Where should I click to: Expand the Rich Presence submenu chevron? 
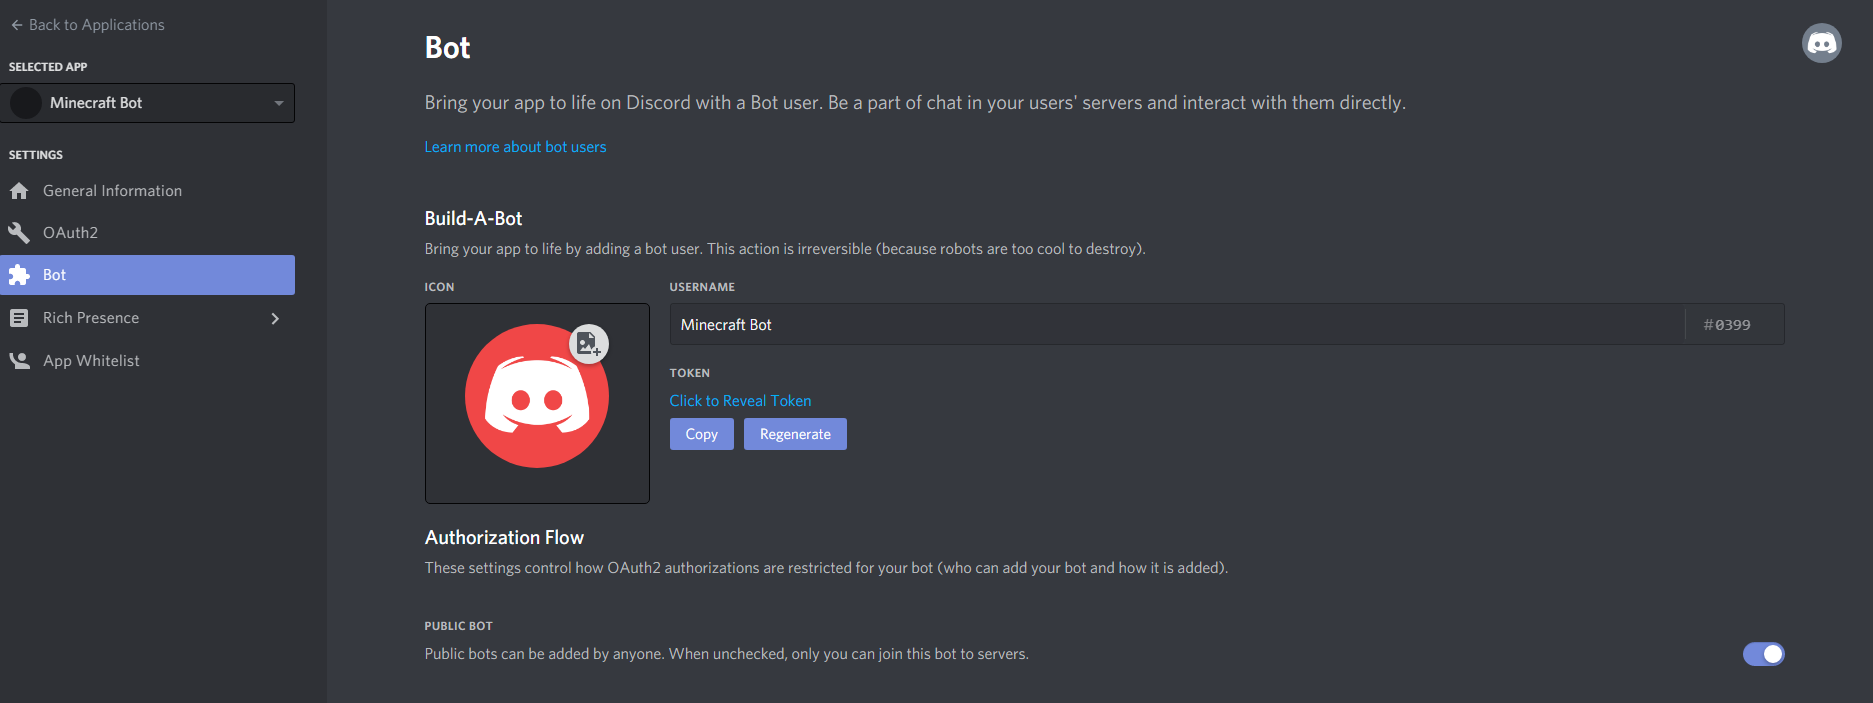click(275, 318)
